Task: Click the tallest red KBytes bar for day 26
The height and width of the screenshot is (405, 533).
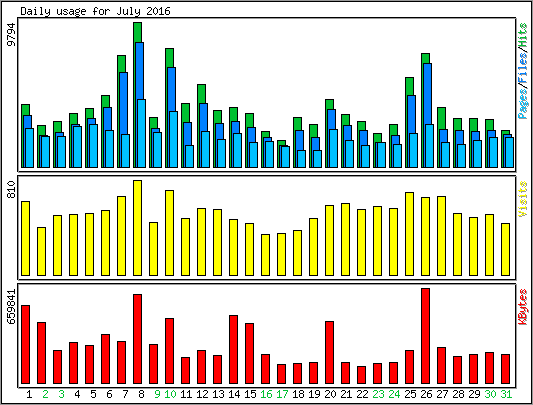Action: (425, 336)
